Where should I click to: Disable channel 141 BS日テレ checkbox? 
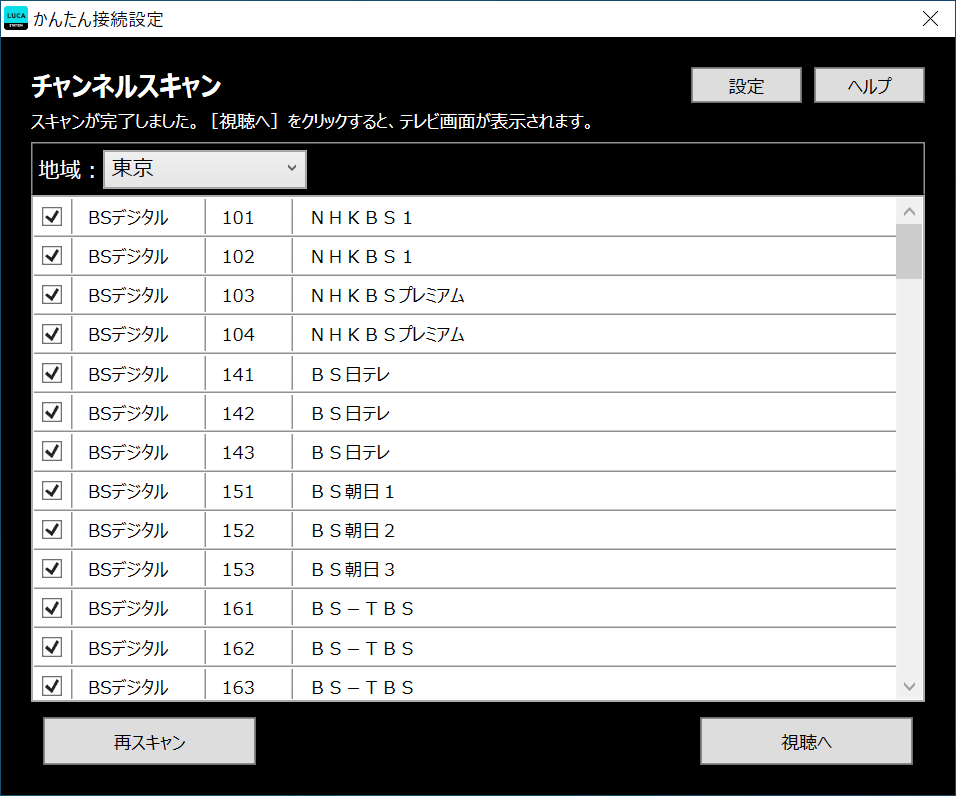52,374
